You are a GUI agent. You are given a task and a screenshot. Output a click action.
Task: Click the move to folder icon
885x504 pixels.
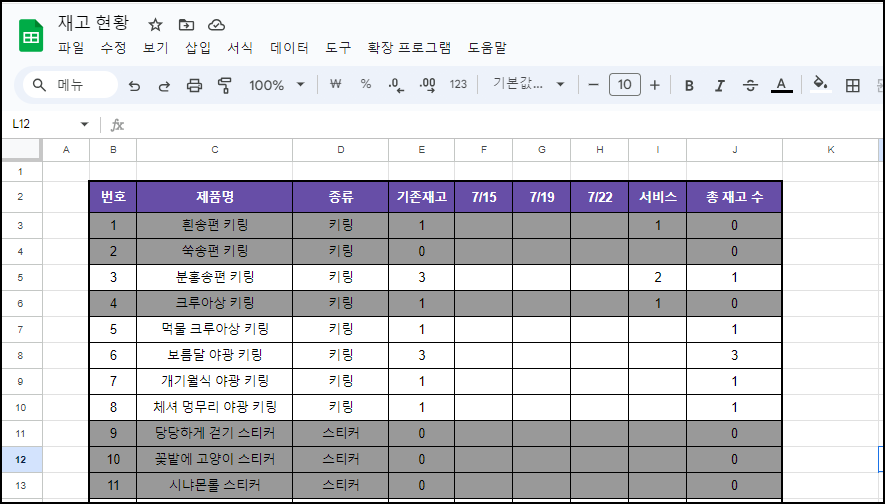(x=186, y=24)
